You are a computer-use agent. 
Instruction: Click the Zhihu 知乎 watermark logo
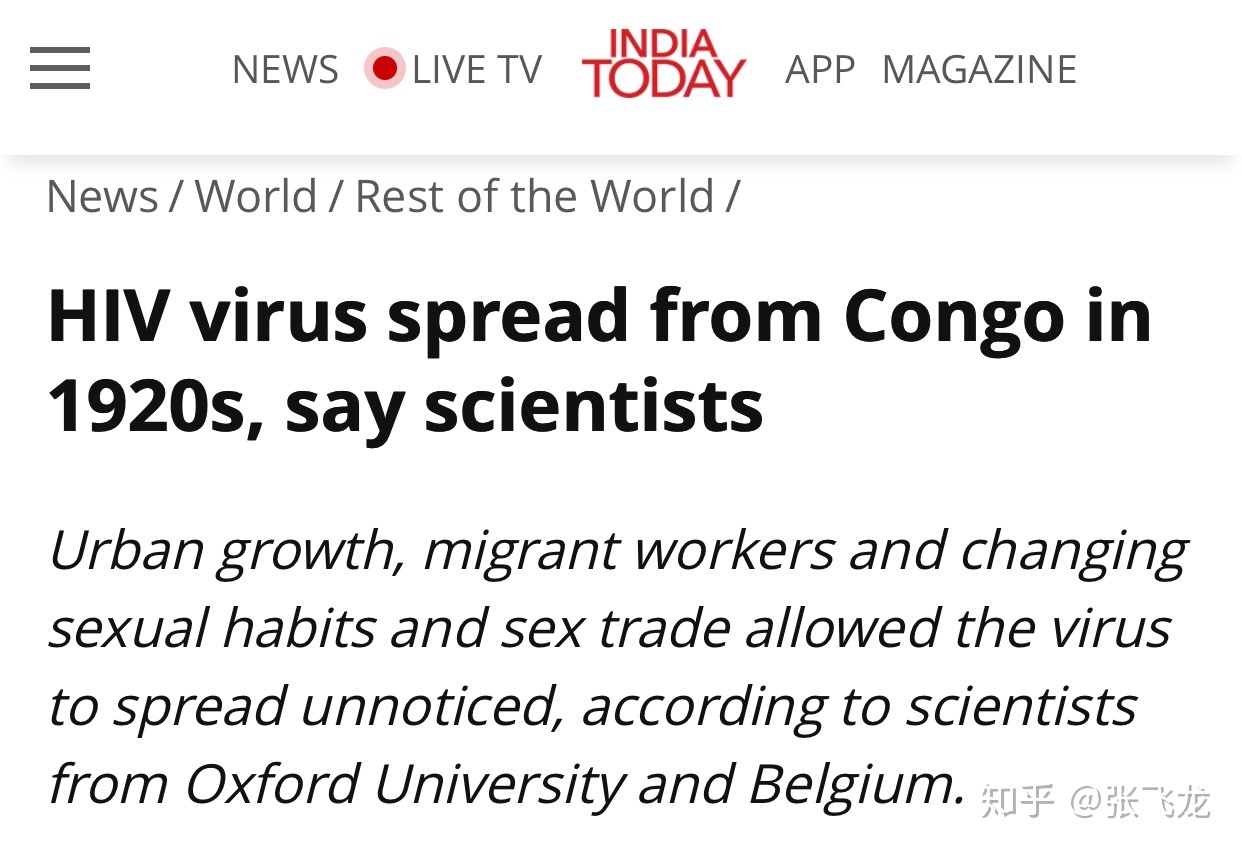tap(1017, 801)
